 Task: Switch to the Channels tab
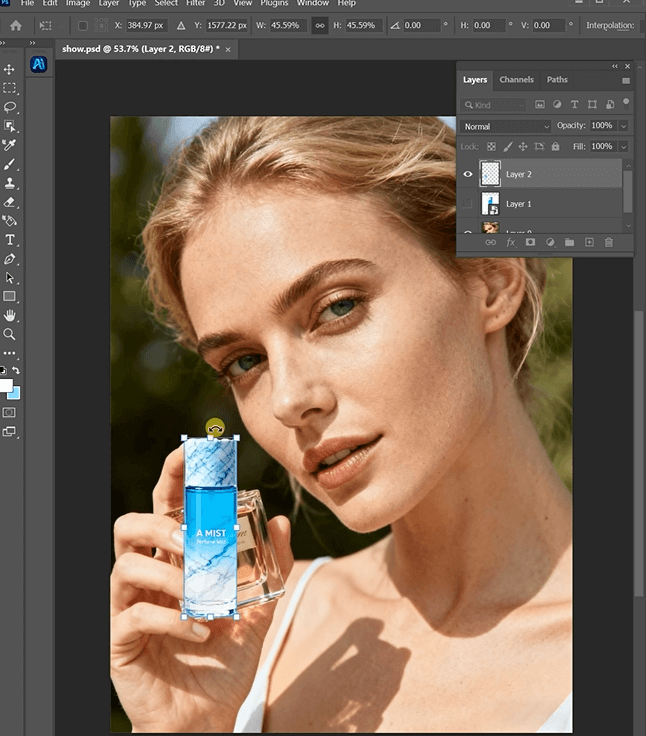(x=516, y=80)
